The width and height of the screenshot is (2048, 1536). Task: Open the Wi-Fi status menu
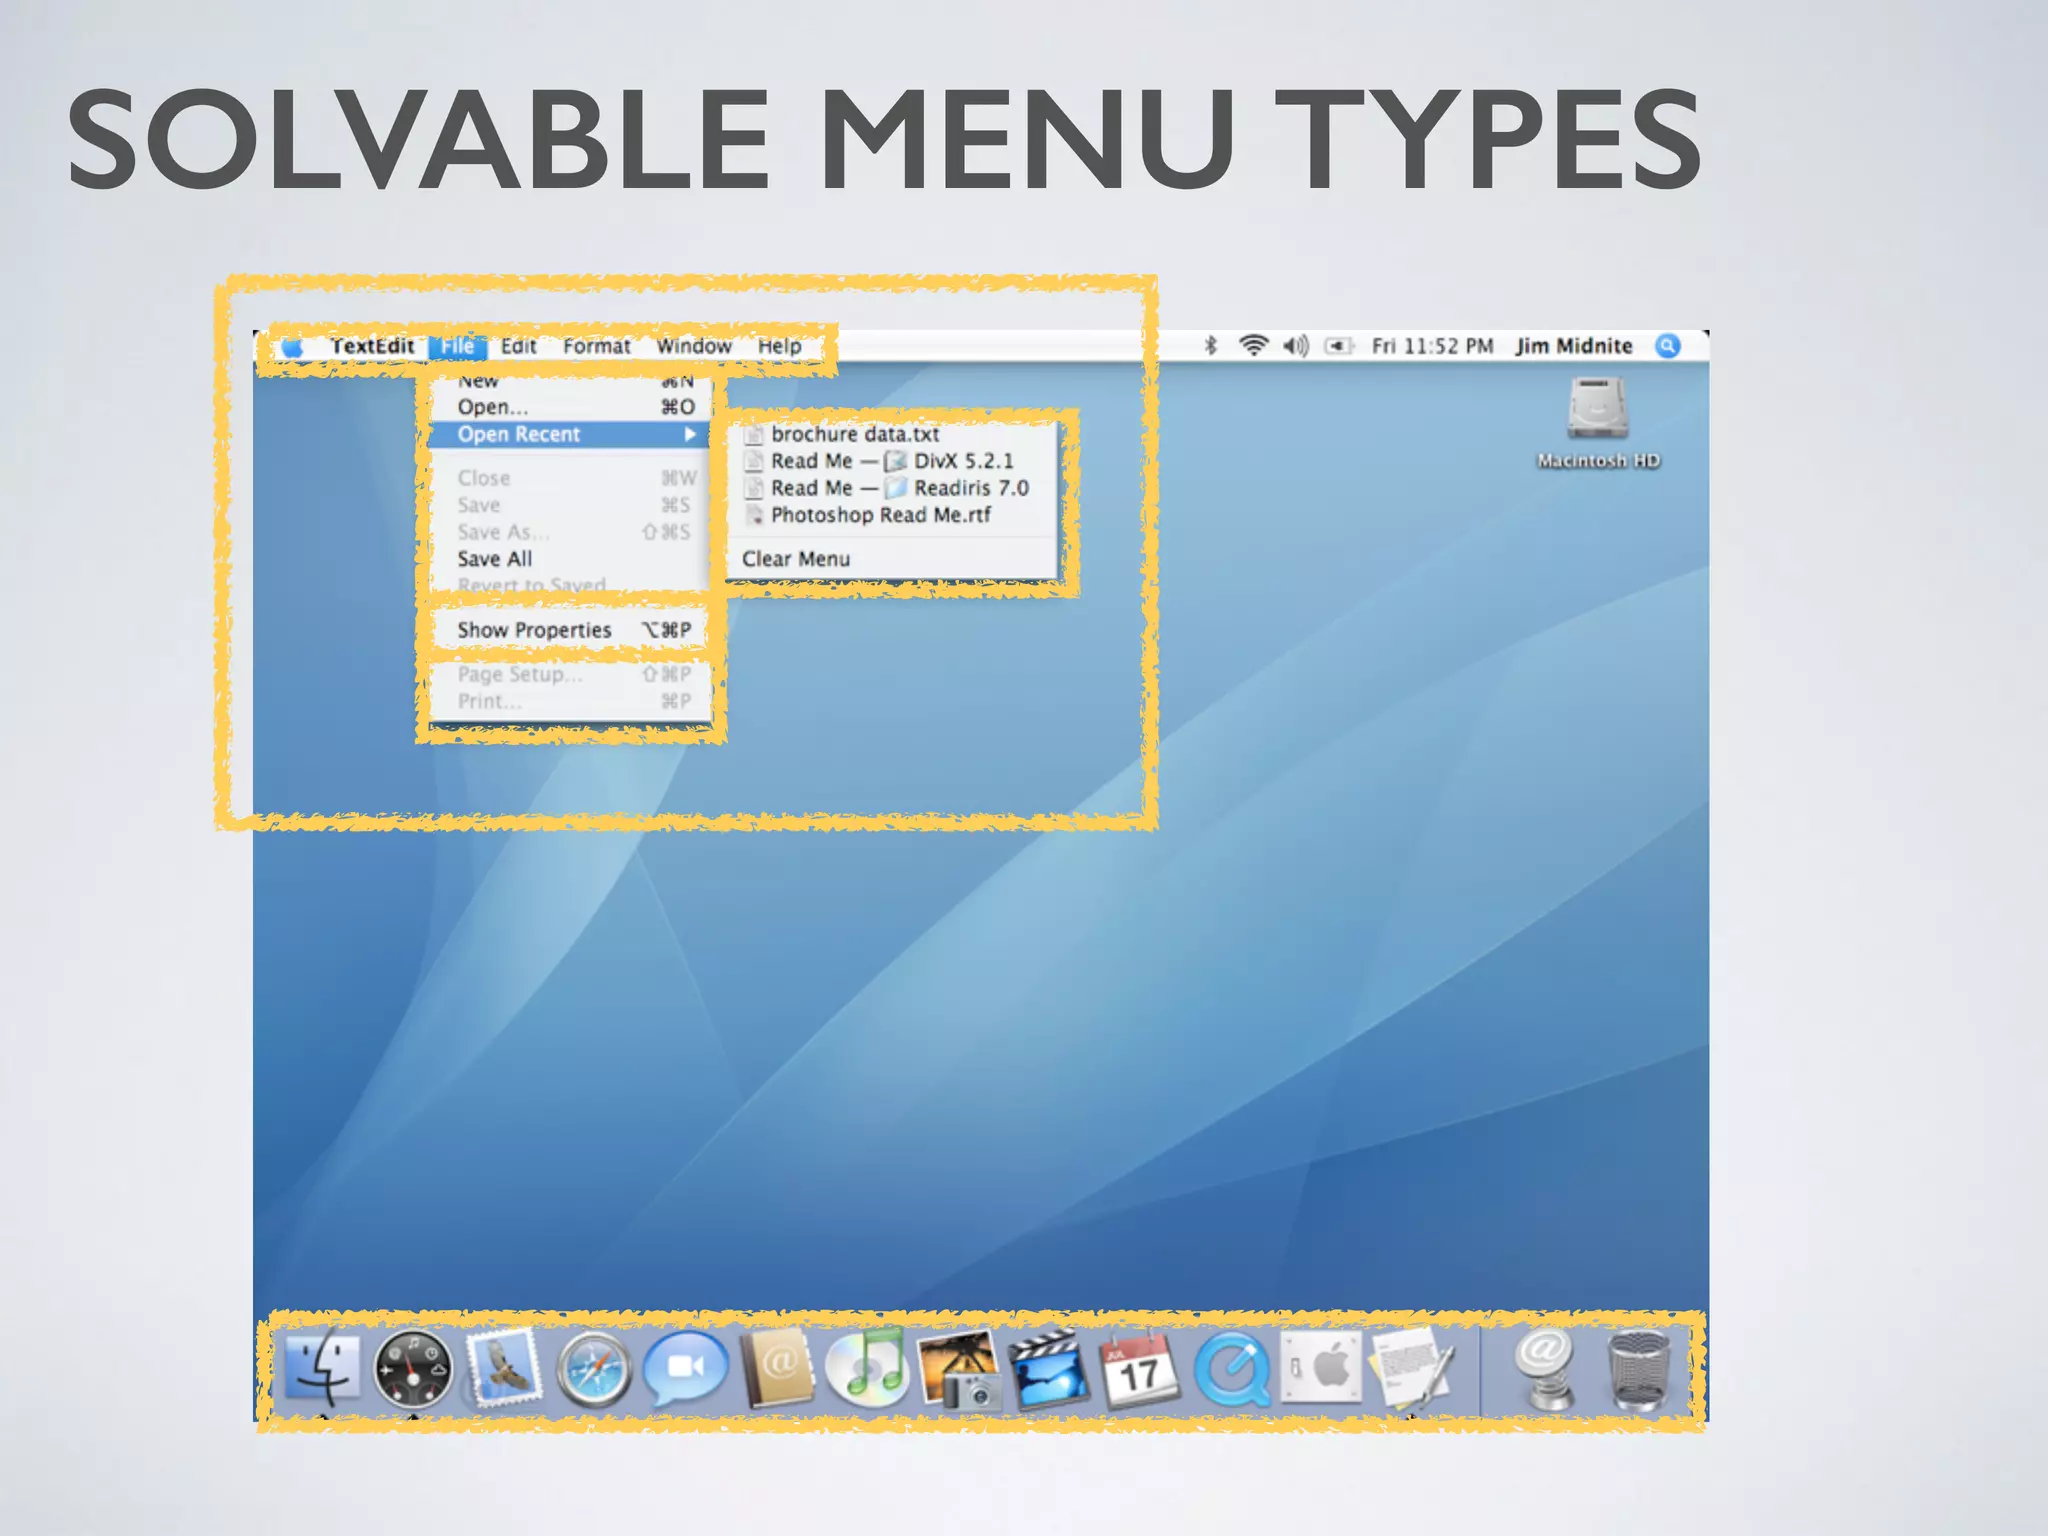[x=1253, y=346]
